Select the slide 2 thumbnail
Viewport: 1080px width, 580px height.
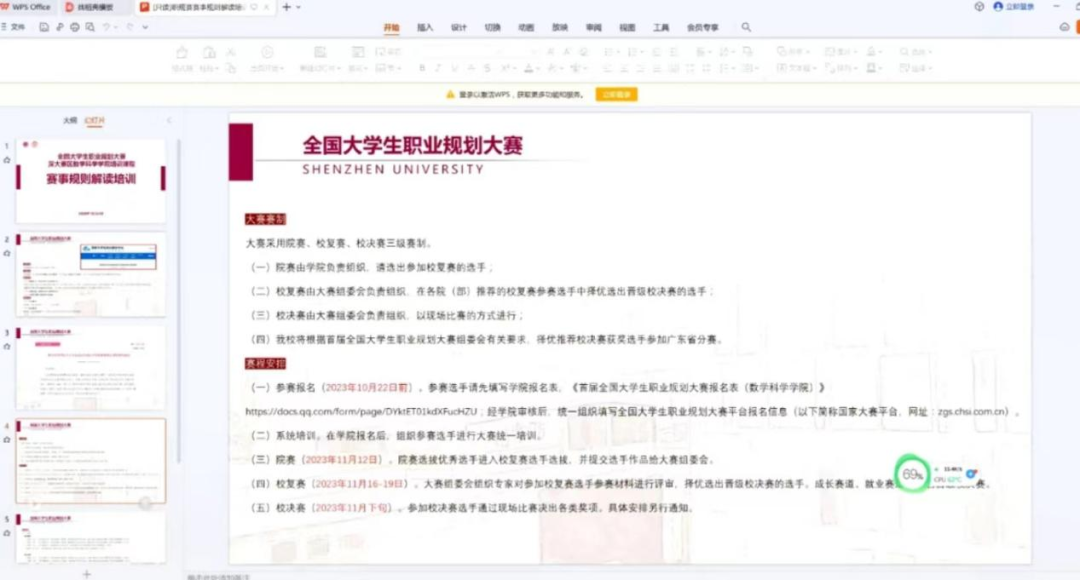tap(91, 275)
